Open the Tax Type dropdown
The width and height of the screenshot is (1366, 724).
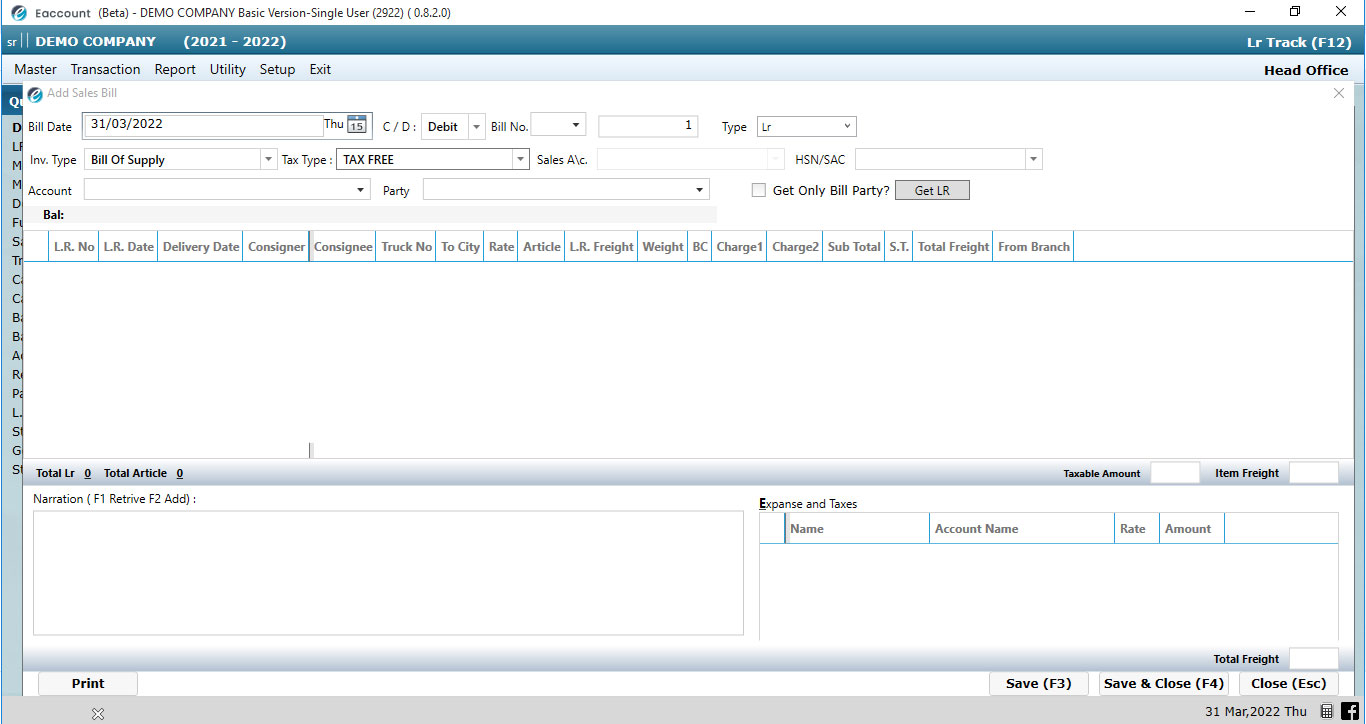point(519,158)
